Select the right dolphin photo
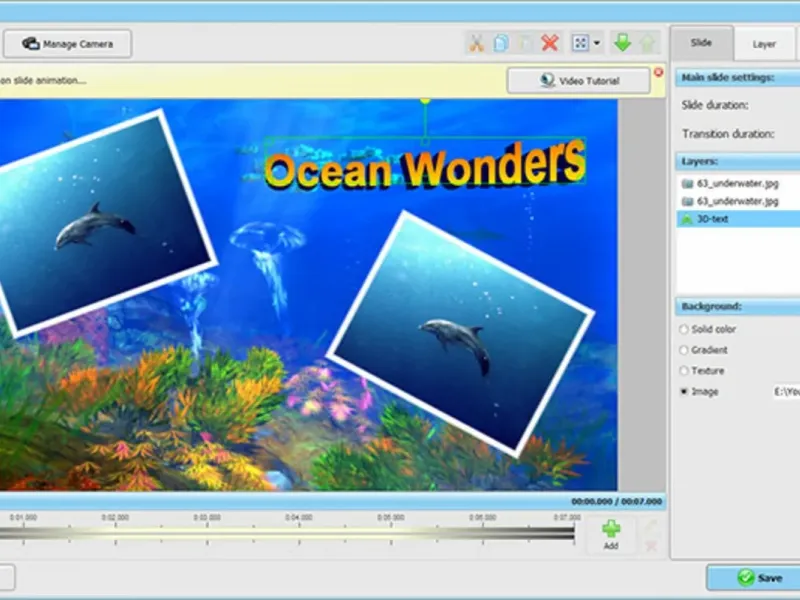This screenshot has height=600, width=800. [460, 333]
